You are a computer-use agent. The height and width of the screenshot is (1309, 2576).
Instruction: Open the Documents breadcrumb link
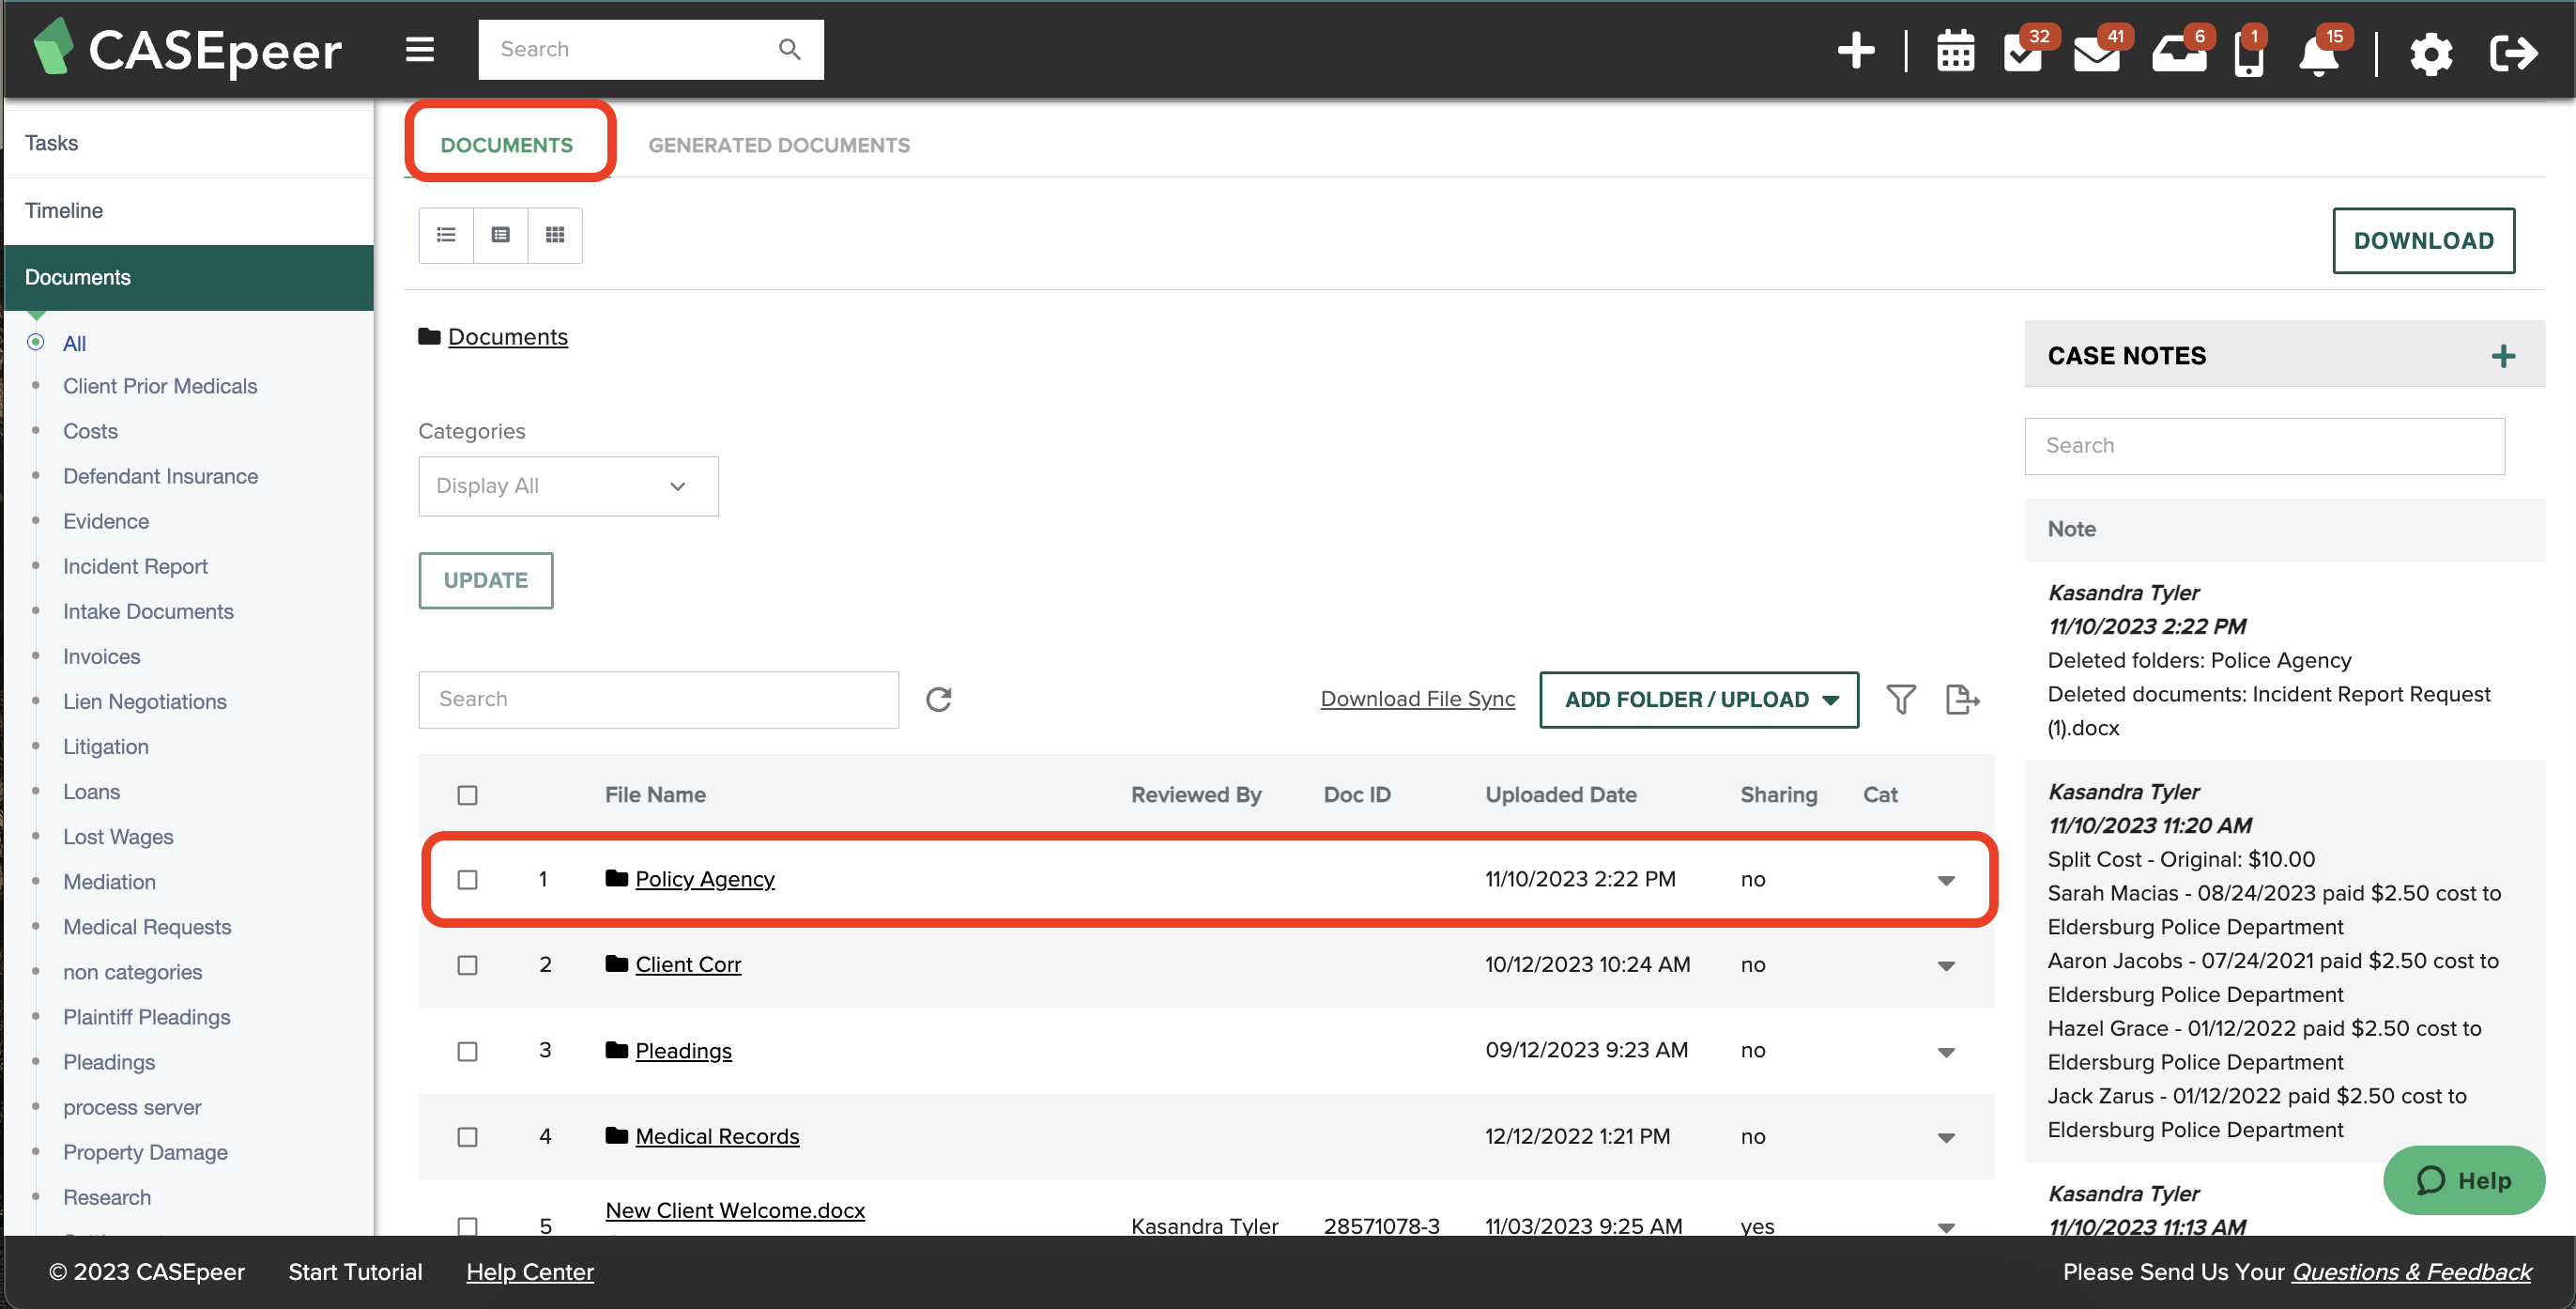[508, 337]
